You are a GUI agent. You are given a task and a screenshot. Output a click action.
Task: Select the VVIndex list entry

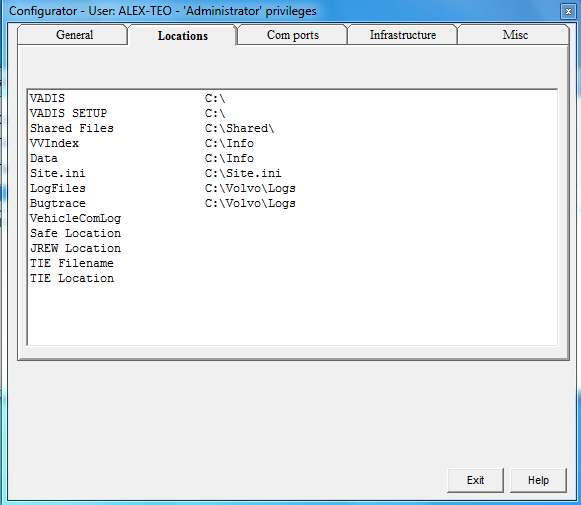(292, 143)
